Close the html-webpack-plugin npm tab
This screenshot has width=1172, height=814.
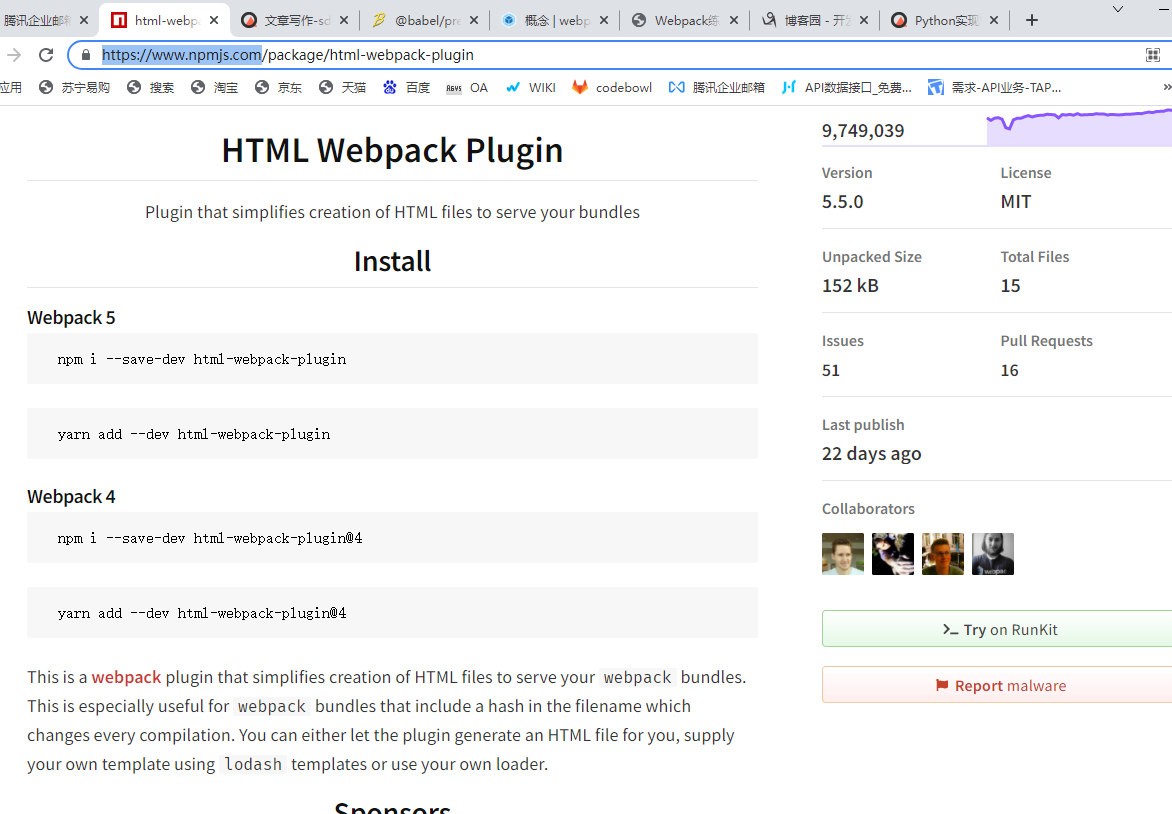click(214, 20)
